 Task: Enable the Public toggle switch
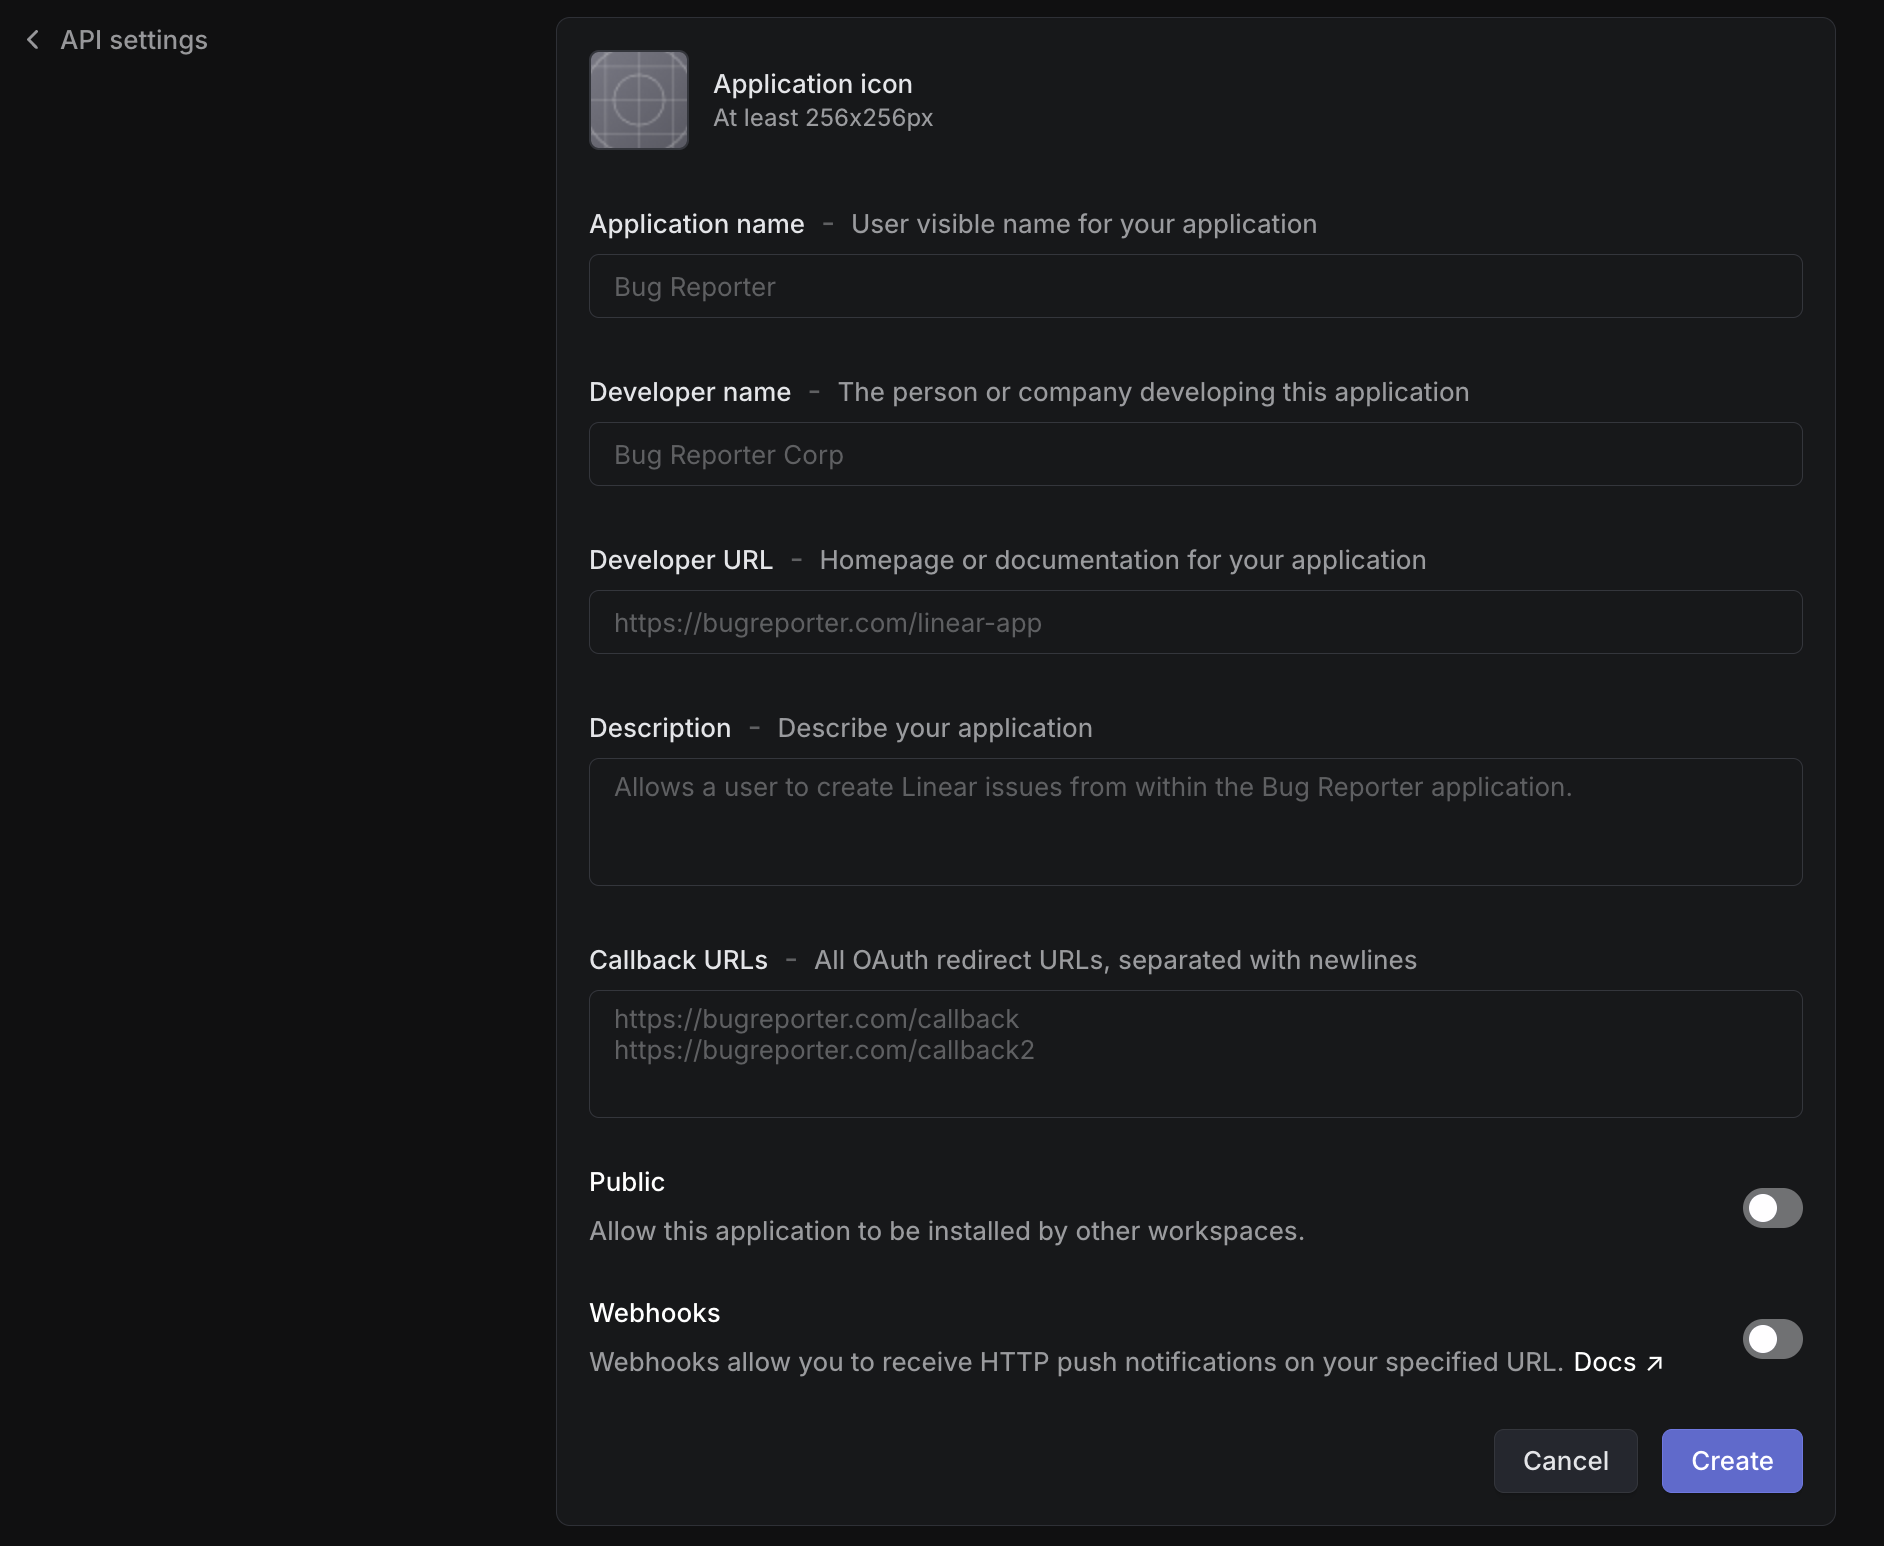click(1771, 1208)
